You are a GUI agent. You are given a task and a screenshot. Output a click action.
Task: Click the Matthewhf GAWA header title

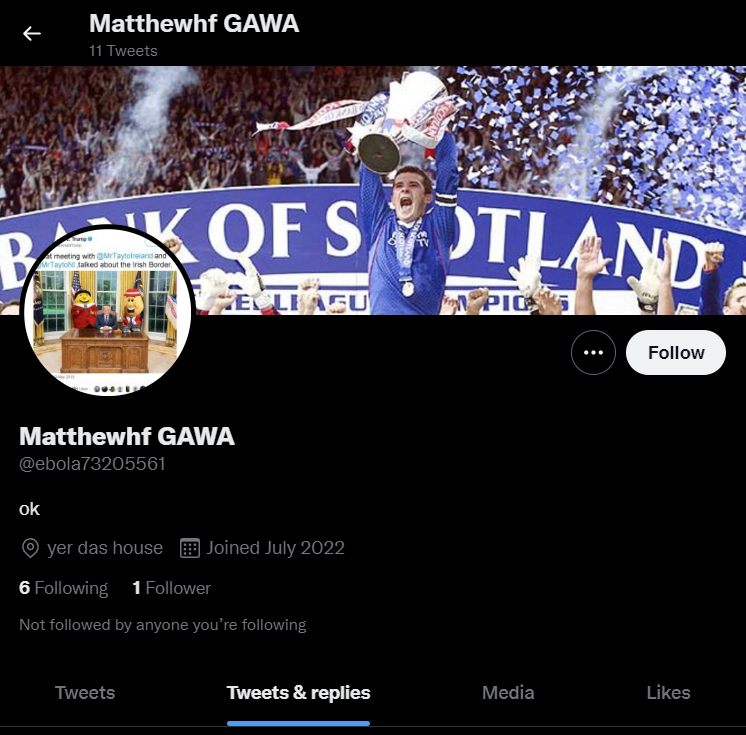[x=194, y=23]
